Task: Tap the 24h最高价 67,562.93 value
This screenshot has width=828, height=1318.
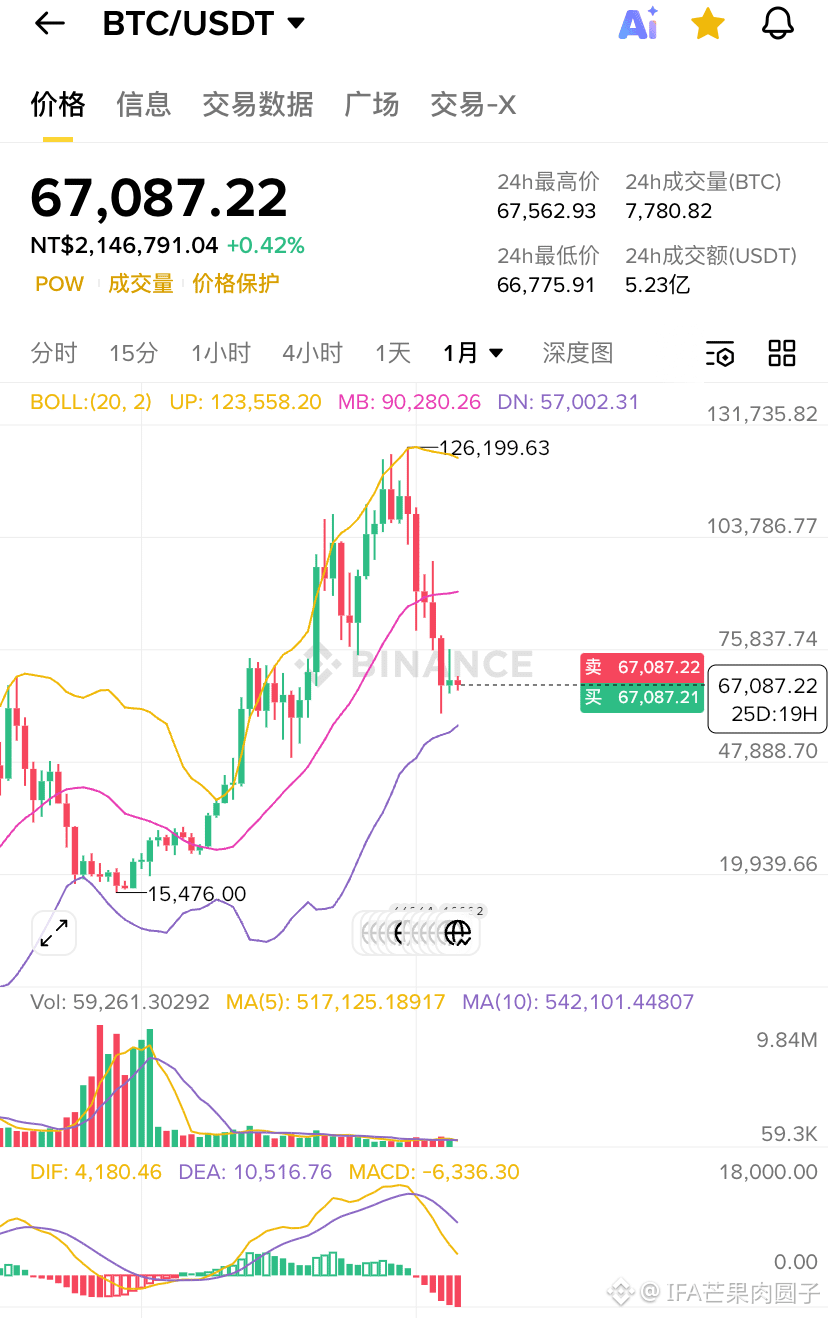Action: [x=547, y=211]
